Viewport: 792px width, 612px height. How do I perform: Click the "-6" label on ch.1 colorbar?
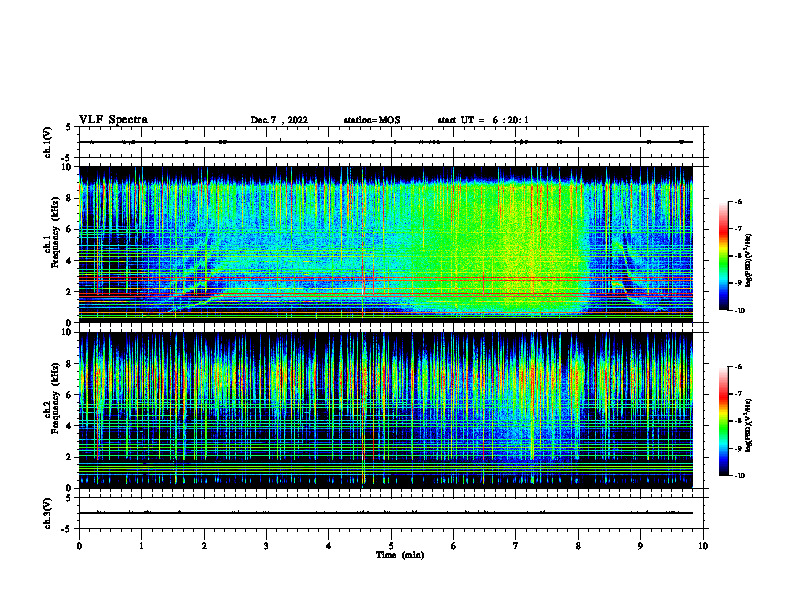click(x=738, y=201)
